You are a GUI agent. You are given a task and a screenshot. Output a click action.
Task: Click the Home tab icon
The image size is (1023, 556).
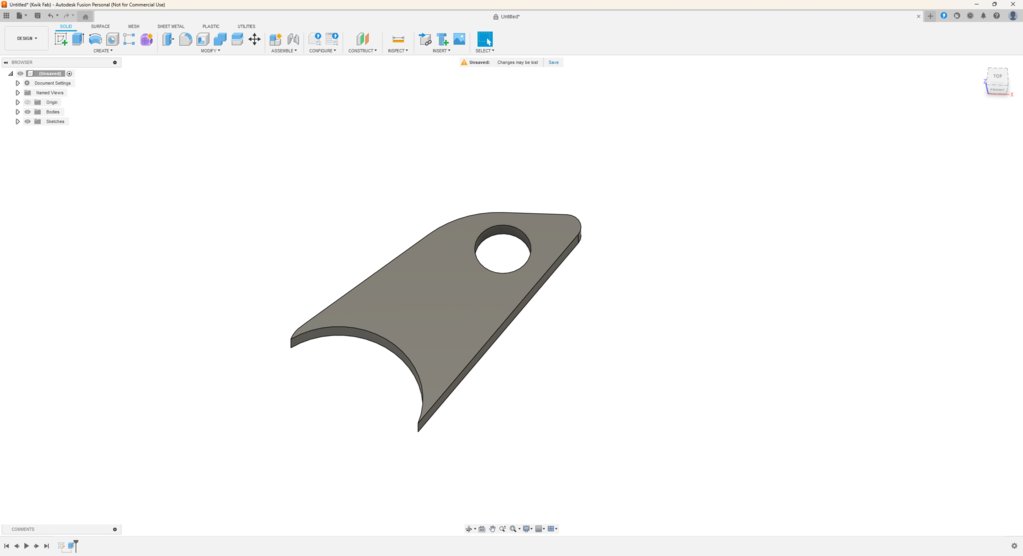[x=85, y=16]
